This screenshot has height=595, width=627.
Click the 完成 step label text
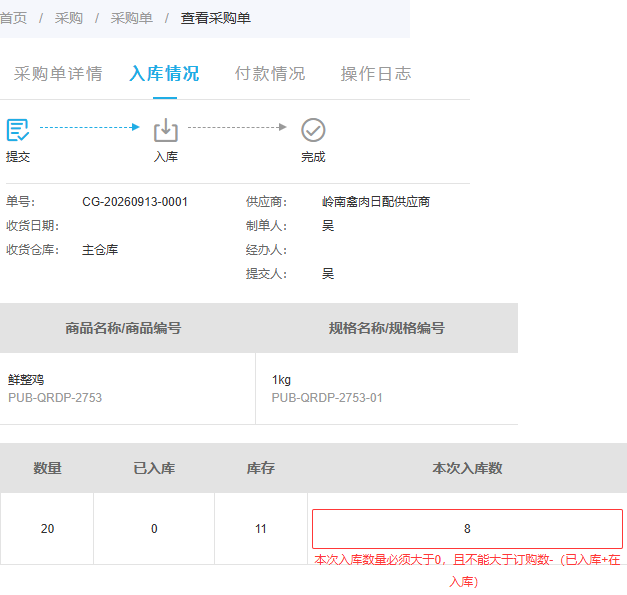click(313, 157)
